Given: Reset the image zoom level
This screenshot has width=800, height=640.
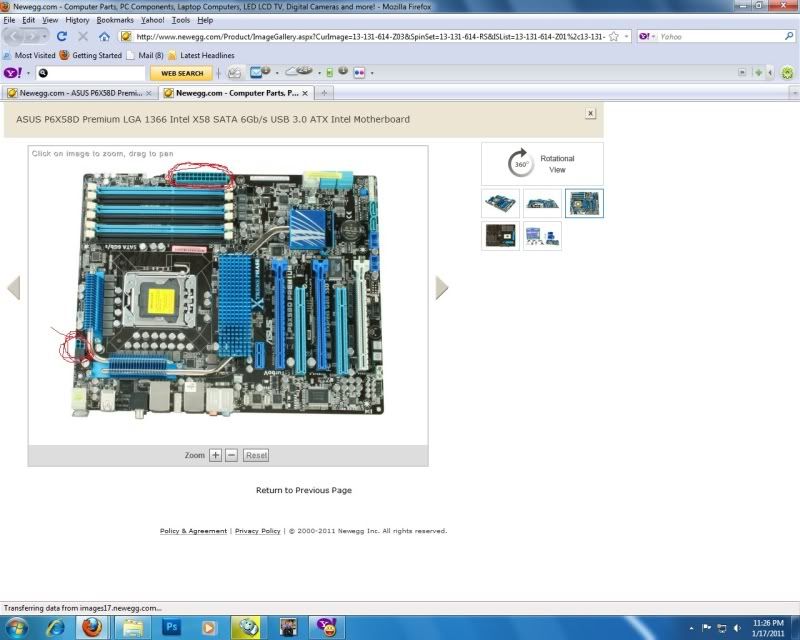Looking at the screenshot, I should [256, 455].
